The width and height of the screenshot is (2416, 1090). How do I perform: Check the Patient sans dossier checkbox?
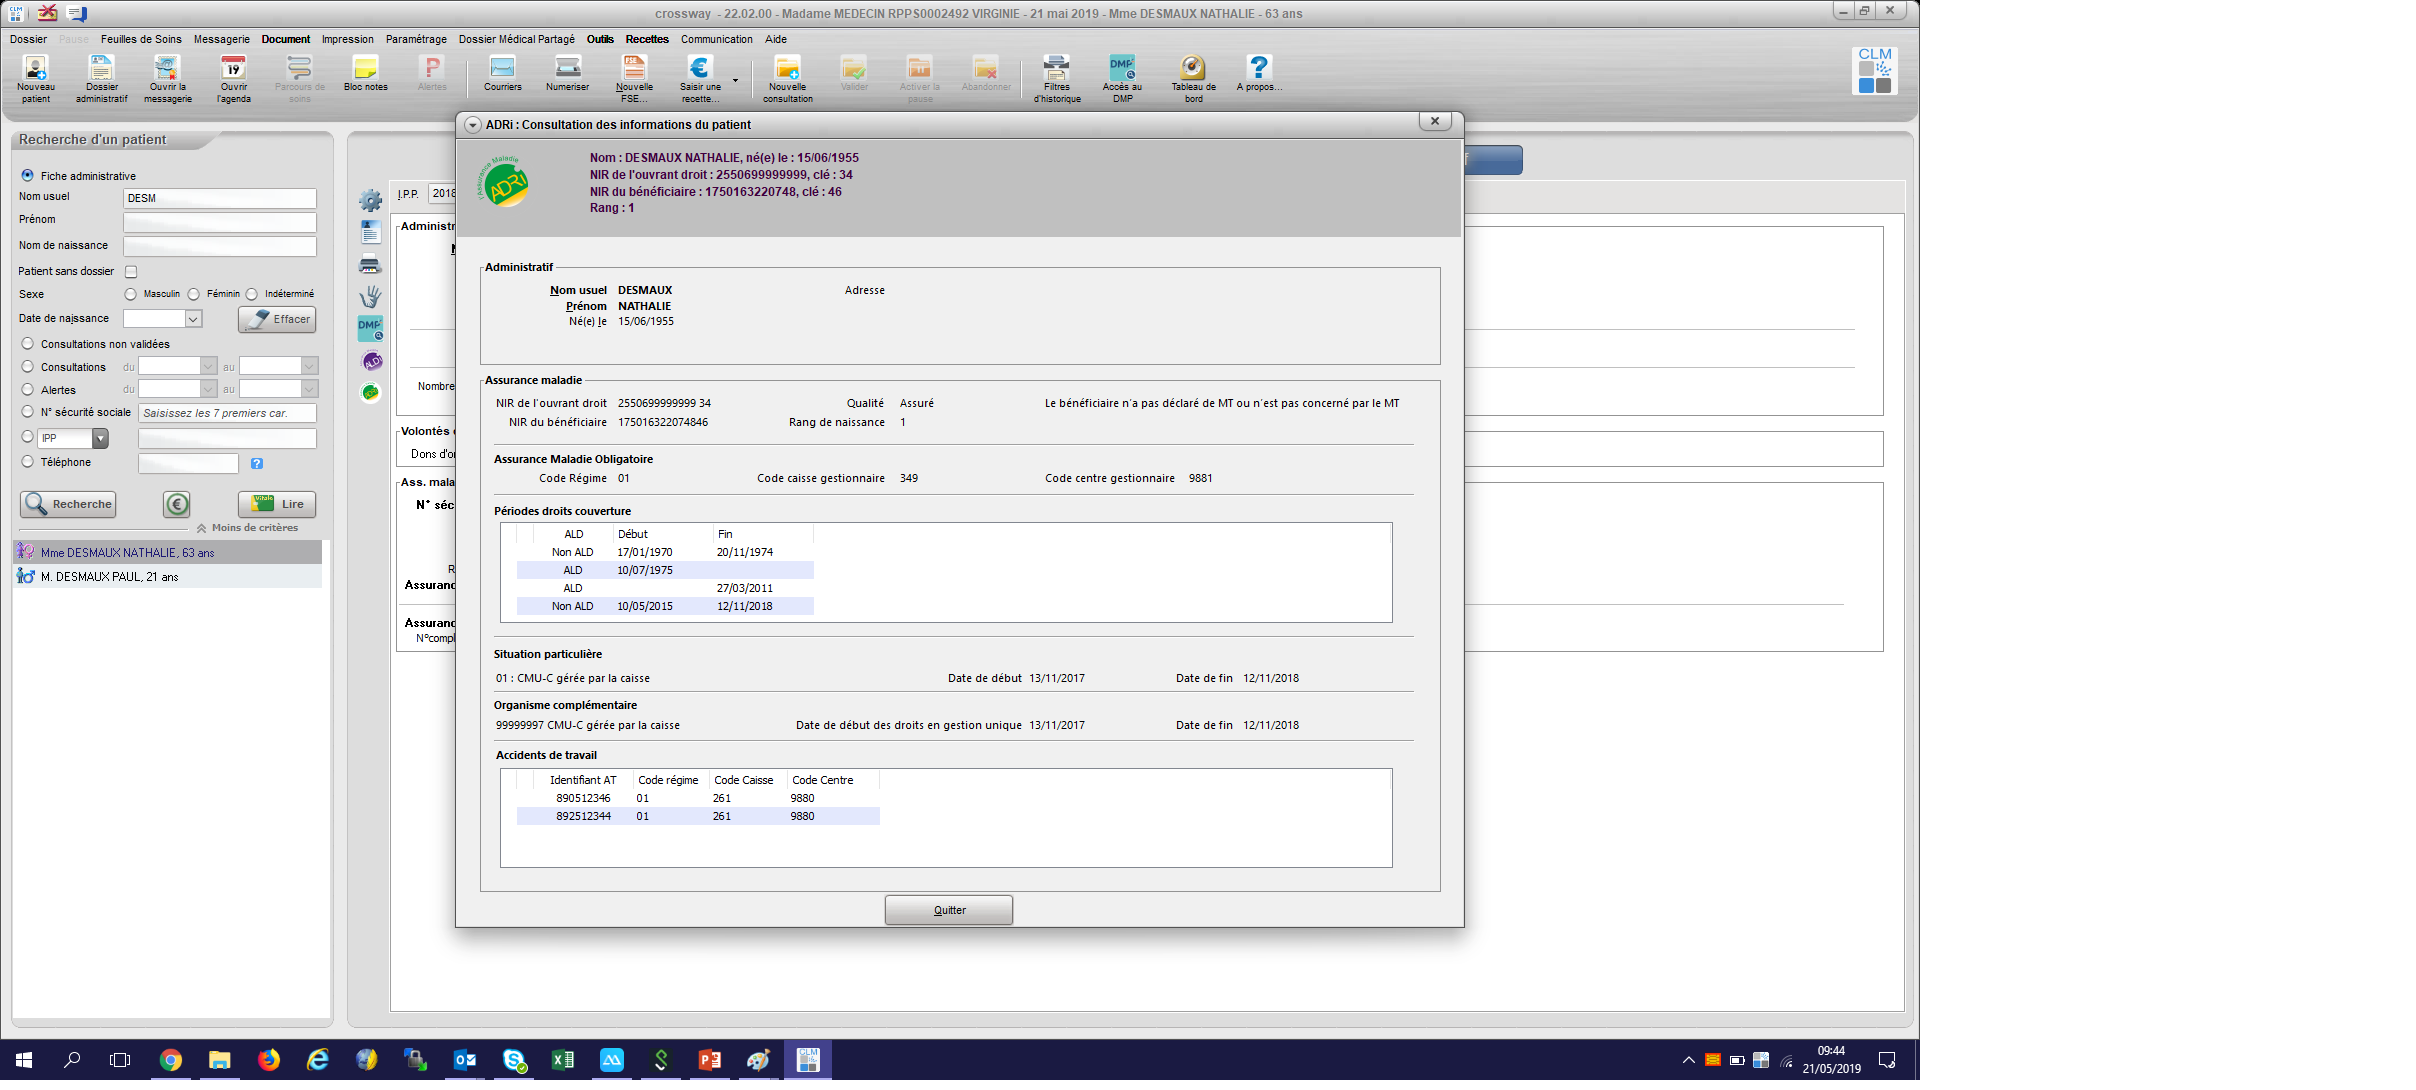[131, 272]
